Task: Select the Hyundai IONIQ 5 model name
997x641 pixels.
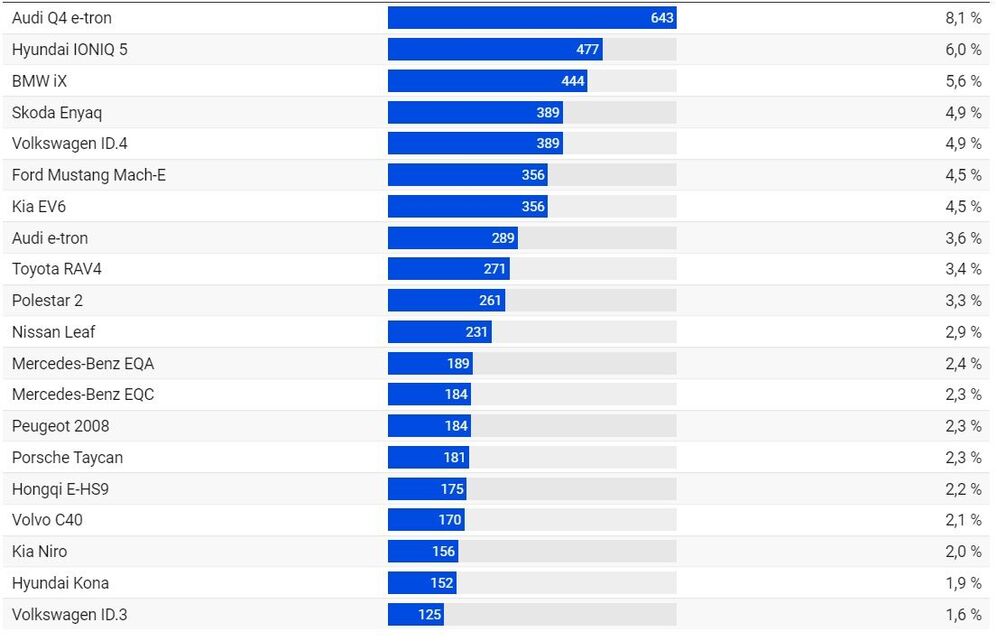Action: click(x=70, y=49)
